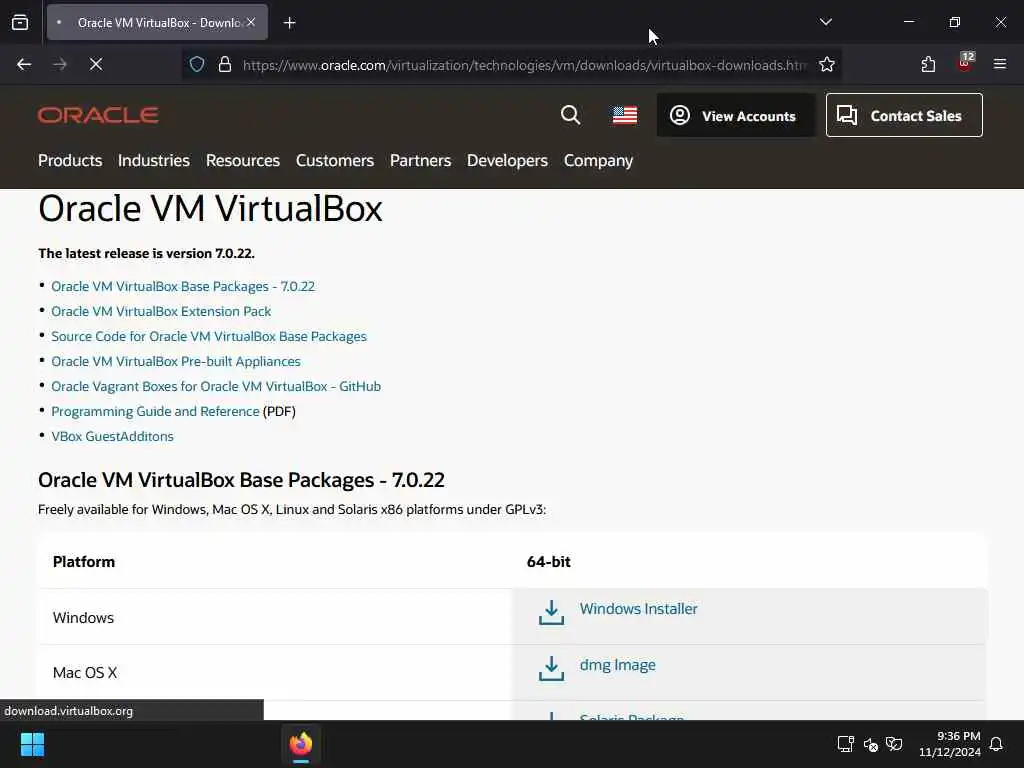Open the Developers menu
The image size is (1024, 768).
(507, 161)
